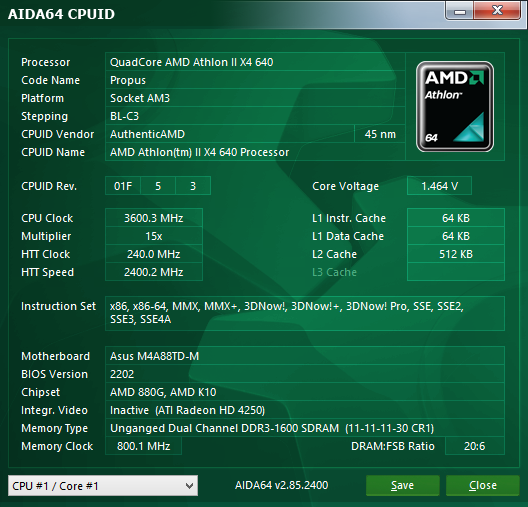This screenshot has height=507, width=528.
Task: Click the AIDA64 v2.85.2400 version label
Action: coord(282,485)
